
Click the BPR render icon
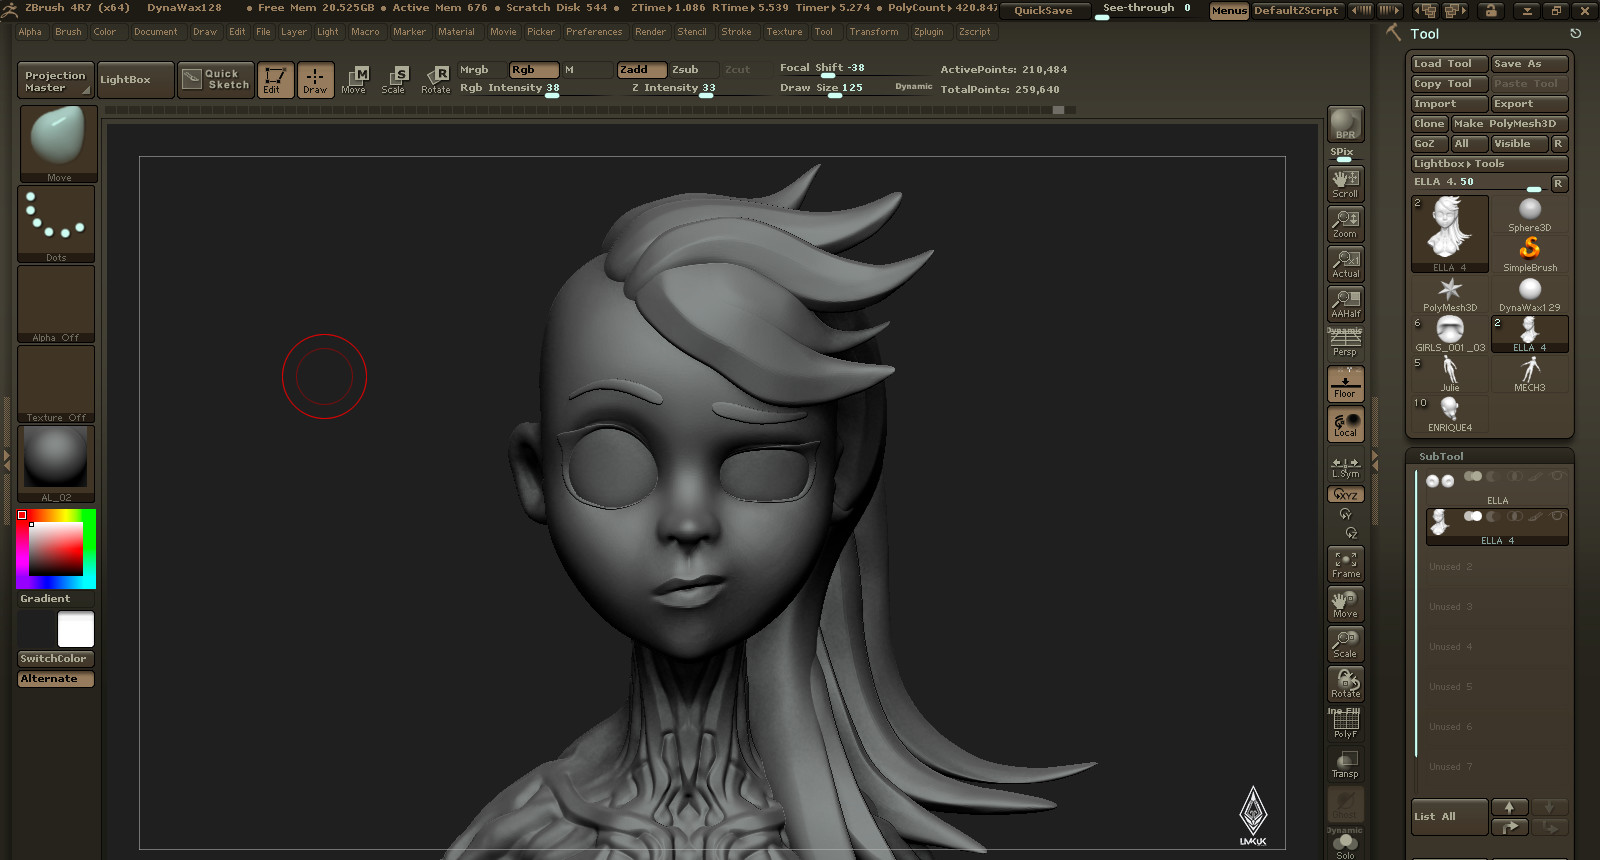1345,124
